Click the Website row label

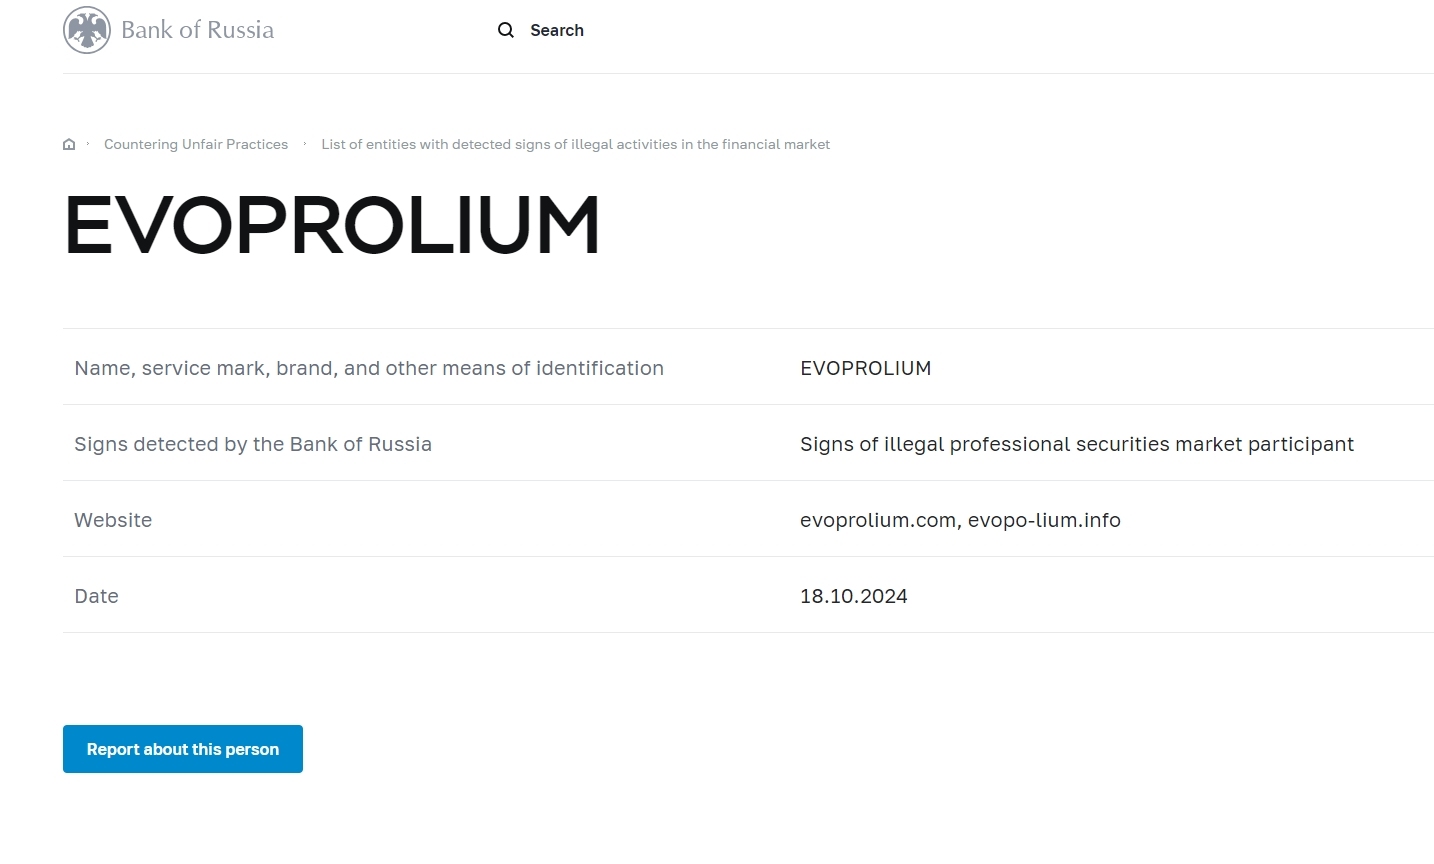pyautogui.click(x=113, y=520)
